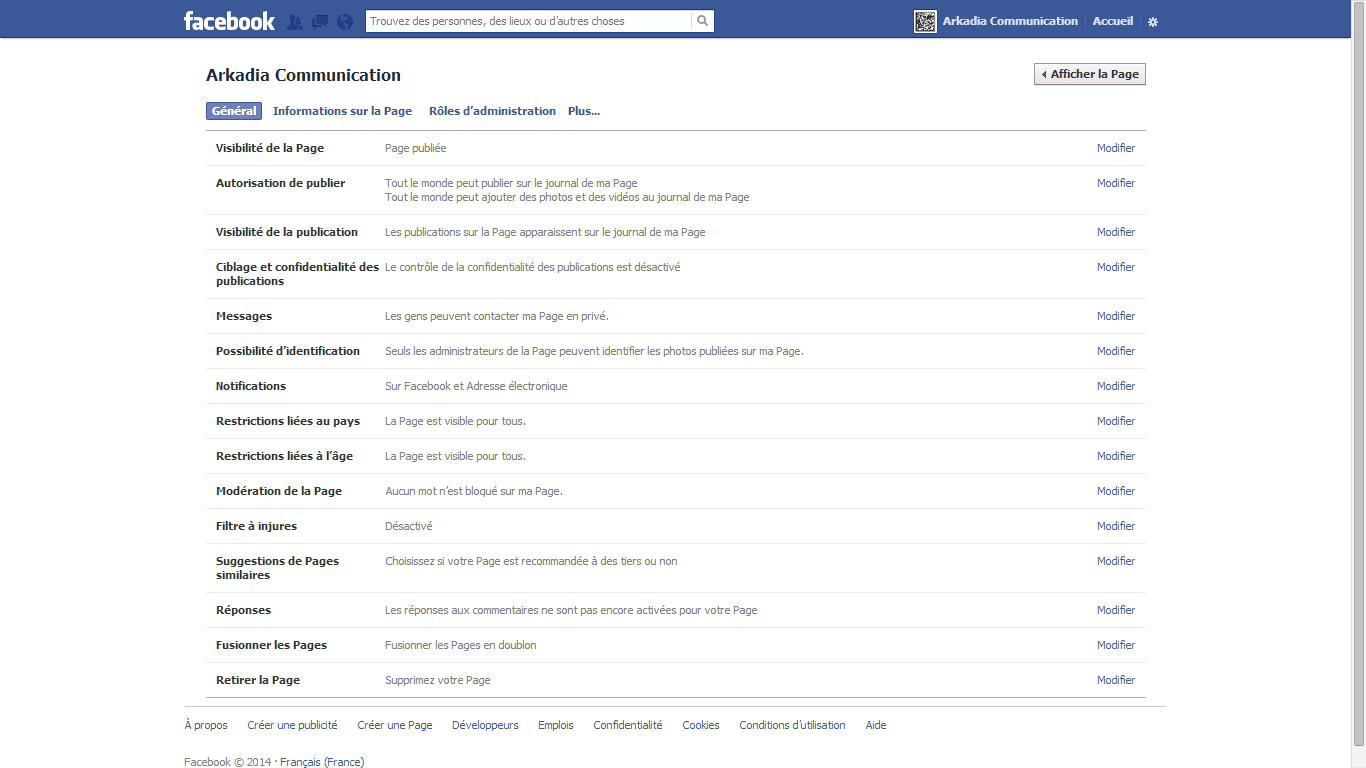
Task: Modify the Notifications setting
Action: [x=1116, y=386]
